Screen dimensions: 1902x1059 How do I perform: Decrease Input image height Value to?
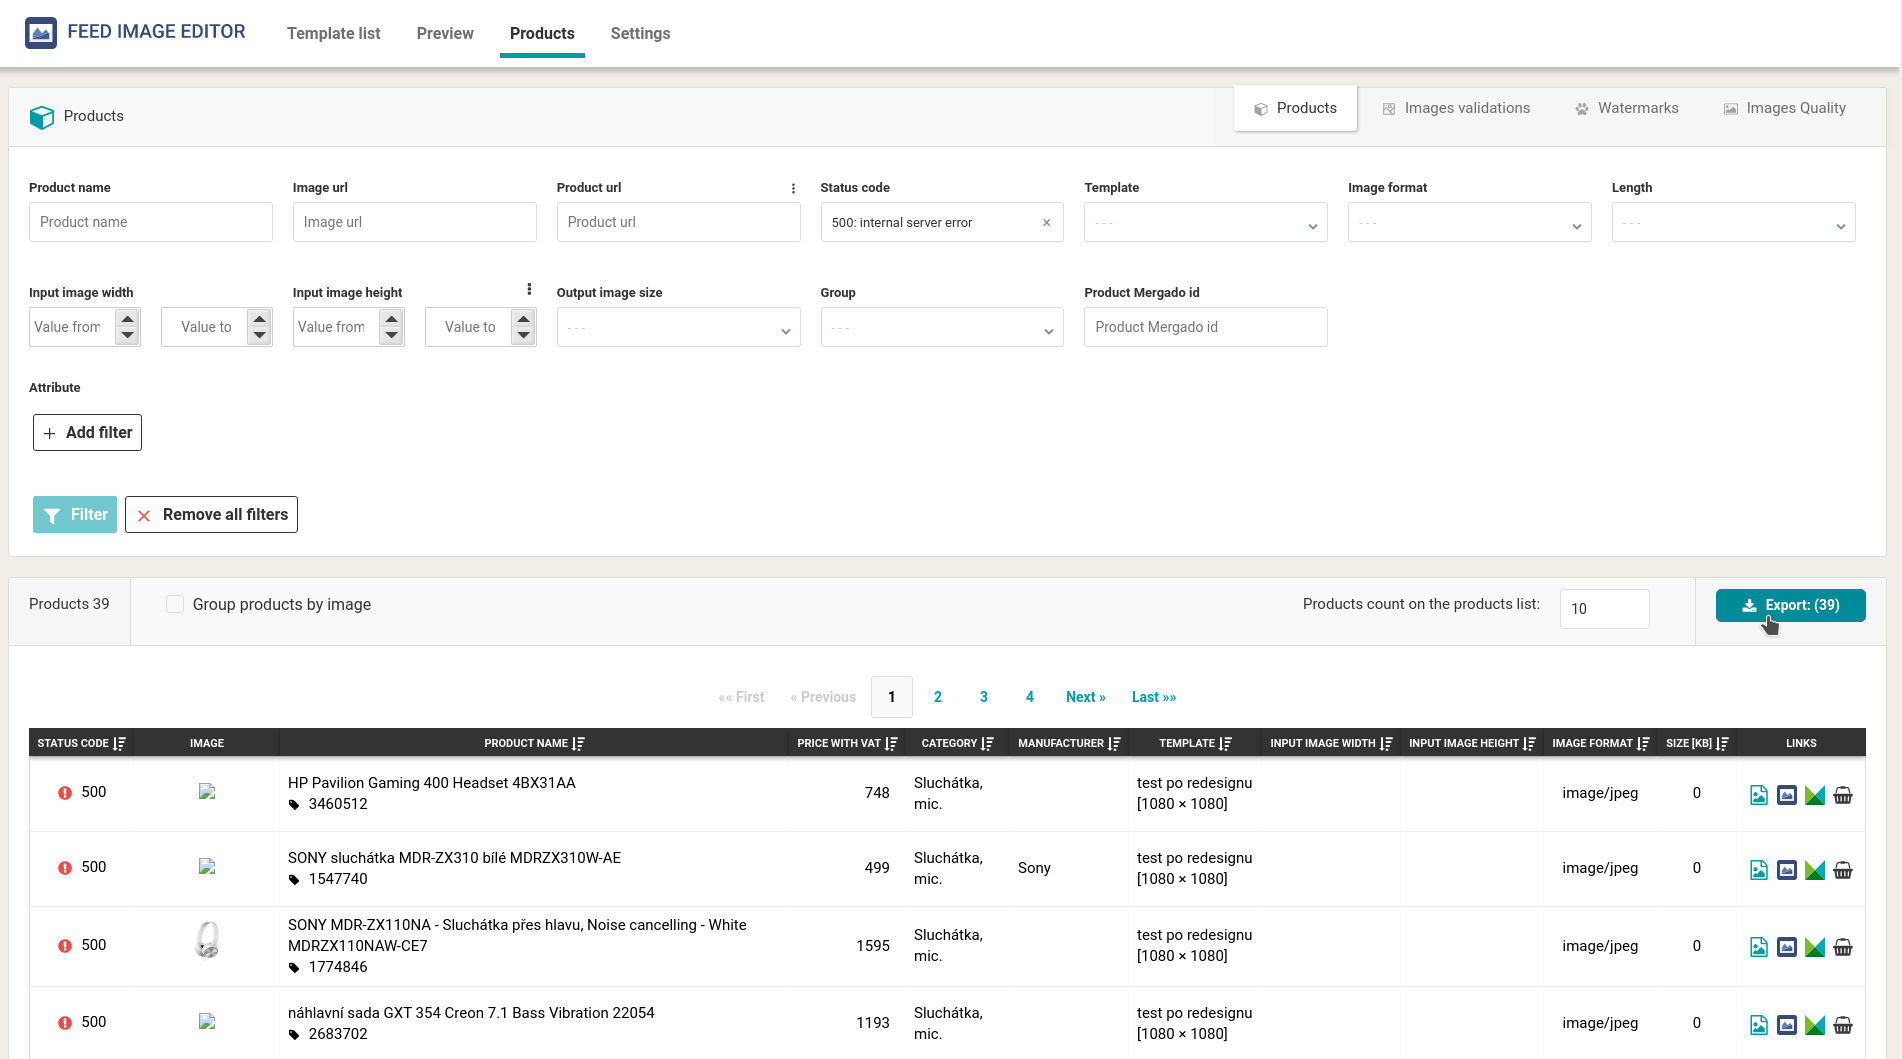click(523, 335)
